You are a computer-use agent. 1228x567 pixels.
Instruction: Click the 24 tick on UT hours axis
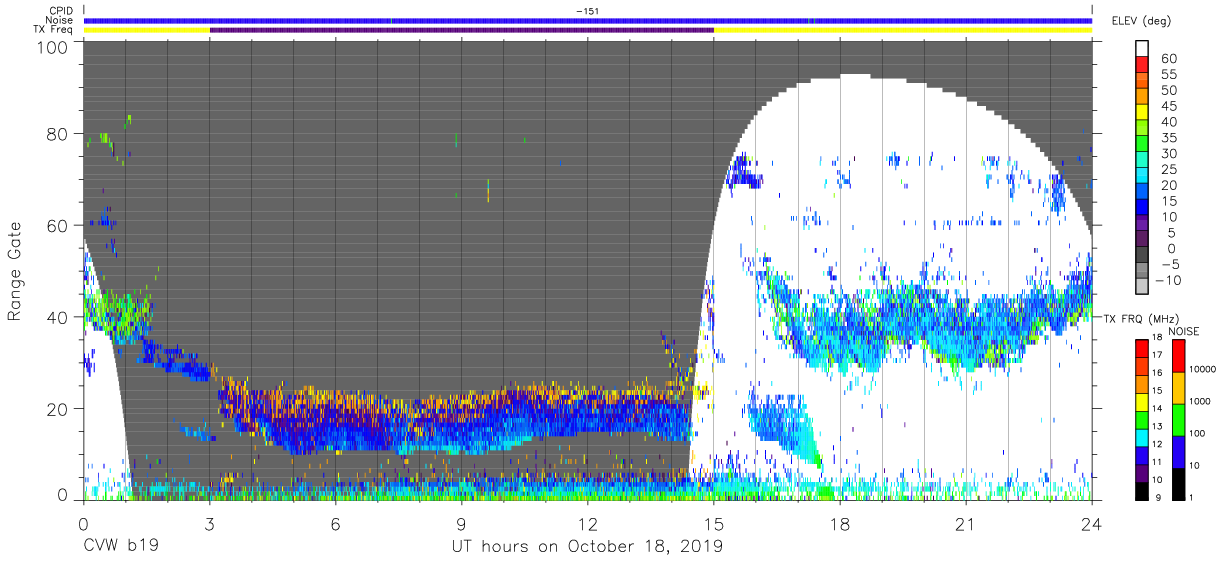1091,523
